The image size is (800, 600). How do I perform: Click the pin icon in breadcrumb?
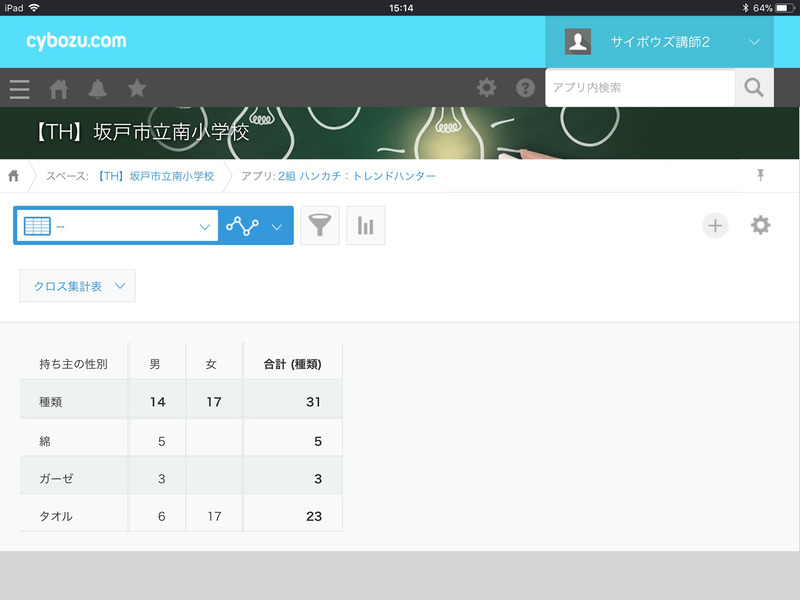(760, 175)
